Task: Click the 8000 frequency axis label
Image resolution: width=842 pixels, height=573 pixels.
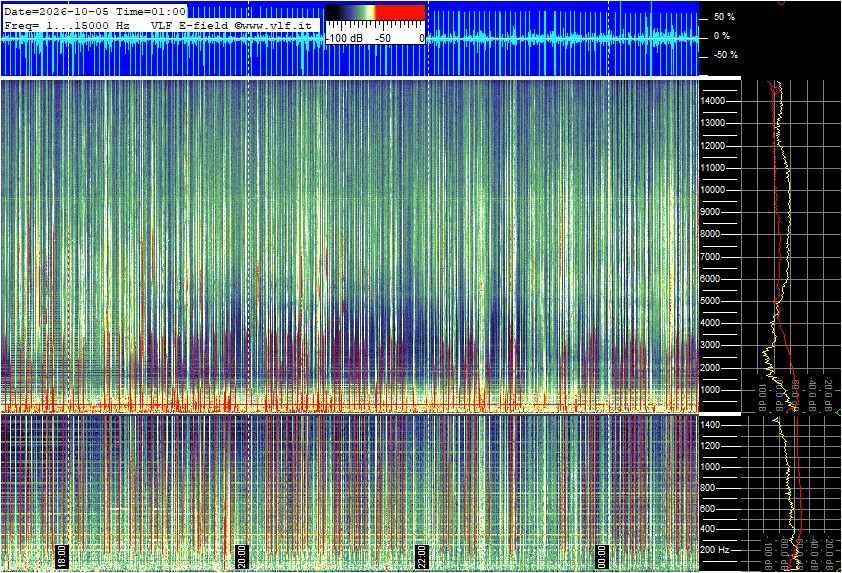Action: (x=710, y=234)
